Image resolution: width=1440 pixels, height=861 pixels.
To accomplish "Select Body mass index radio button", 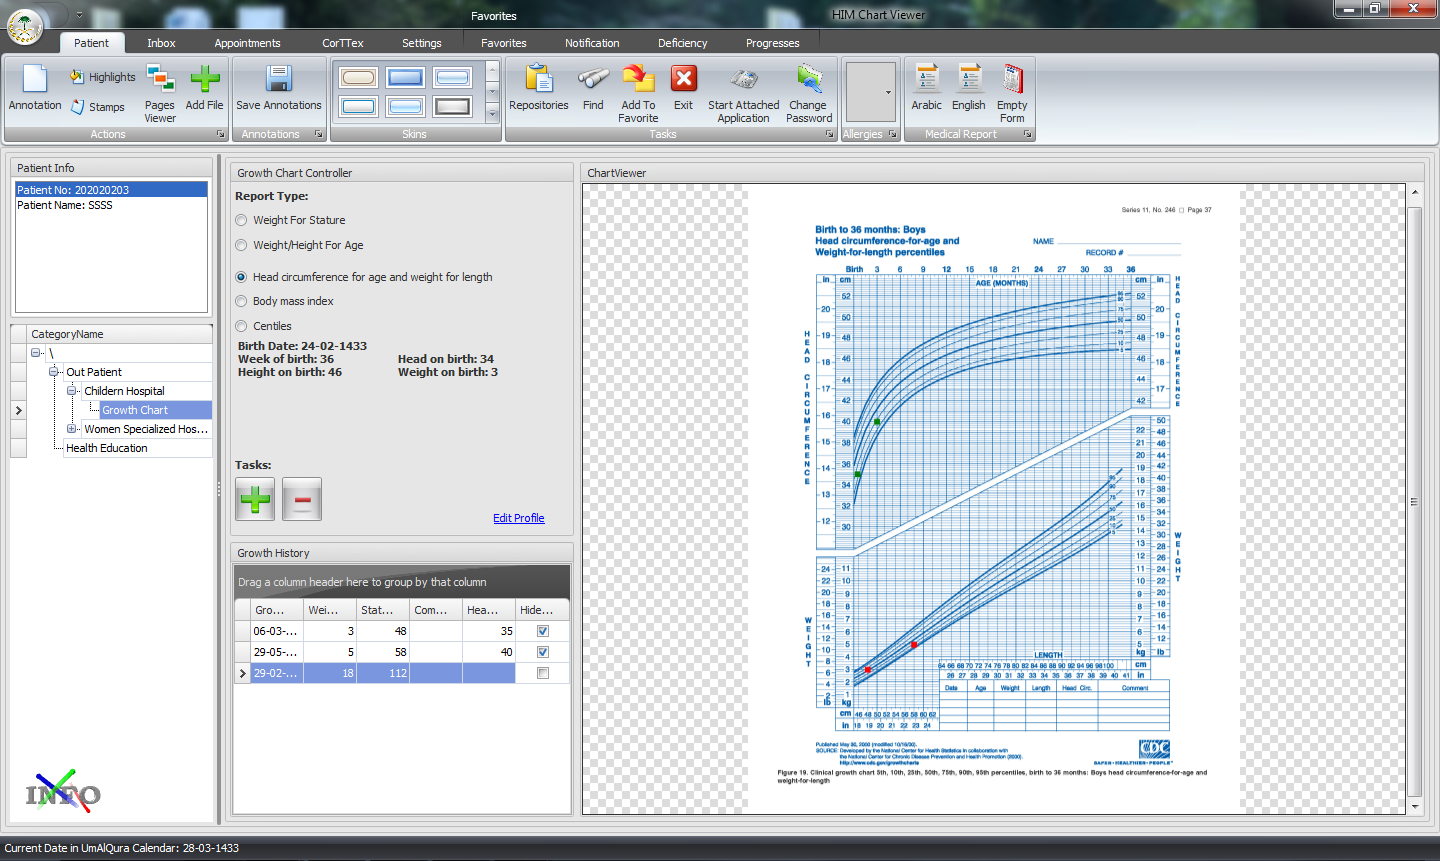I will [x=241, y=301].
